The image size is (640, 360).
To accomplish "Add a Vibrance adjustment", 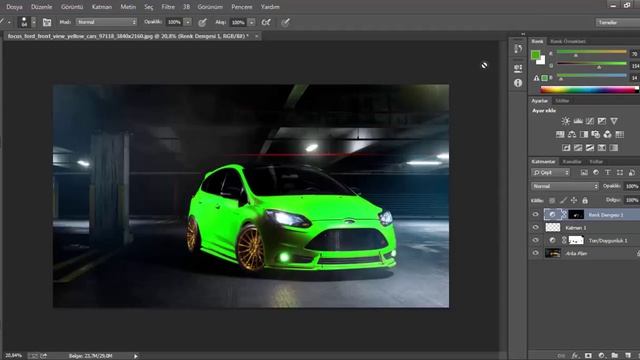I will (x=614, y=121).
